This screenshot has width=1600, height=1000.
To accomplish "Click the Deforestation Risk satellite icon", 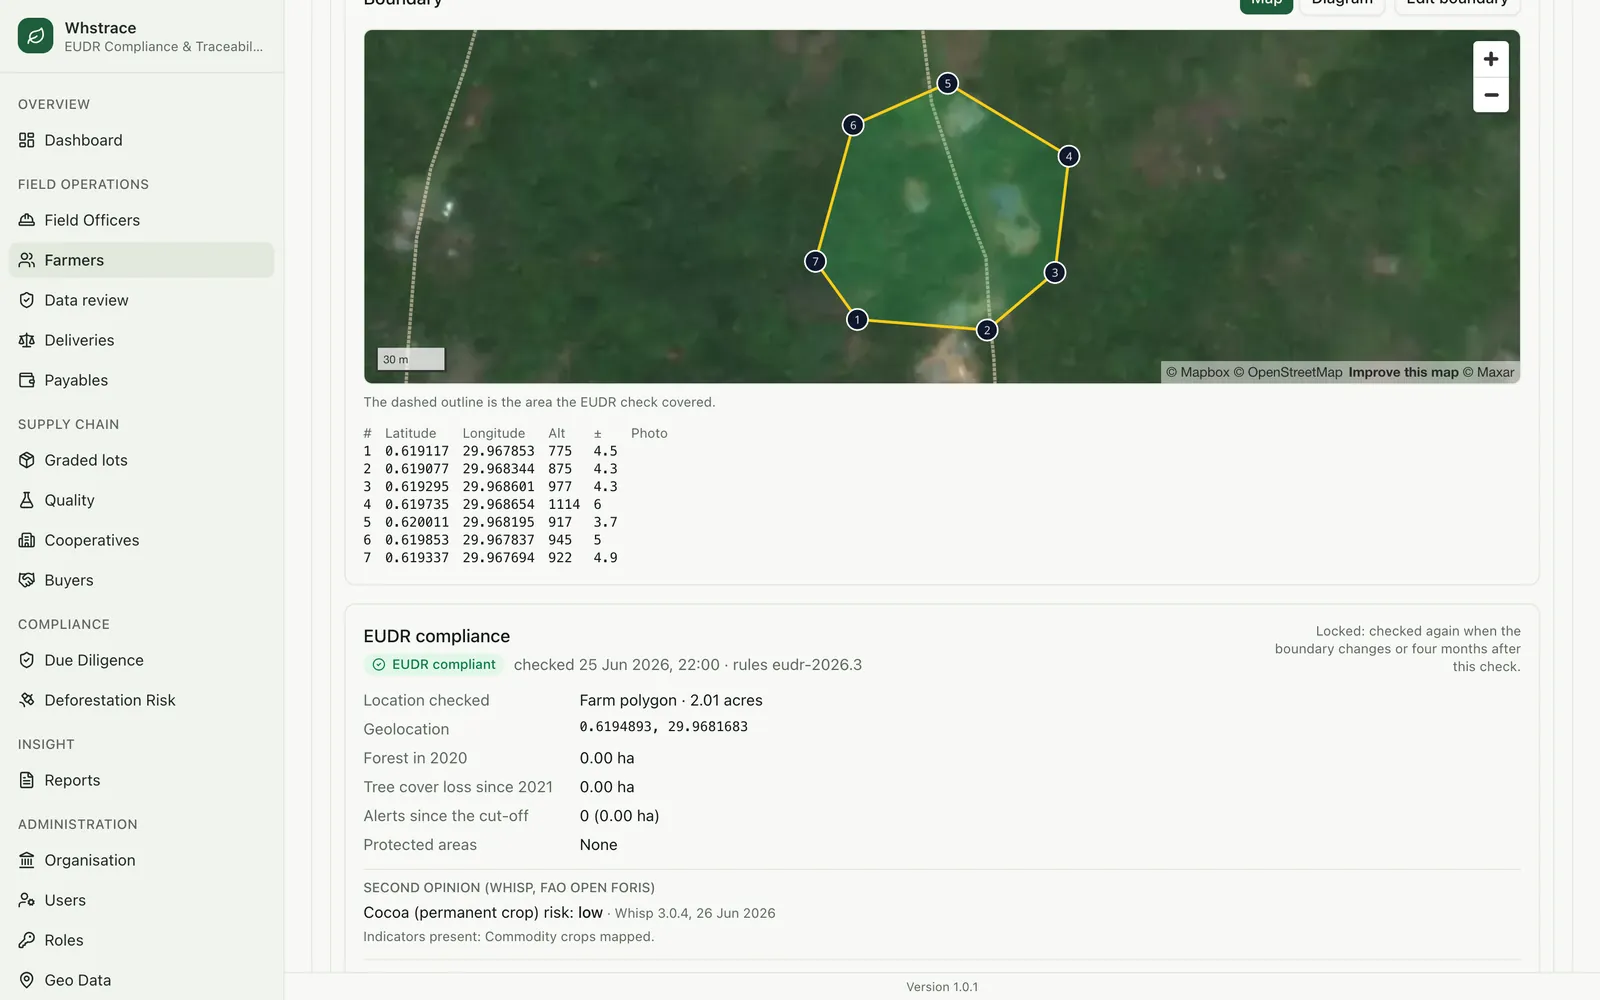I will point(27,700).
